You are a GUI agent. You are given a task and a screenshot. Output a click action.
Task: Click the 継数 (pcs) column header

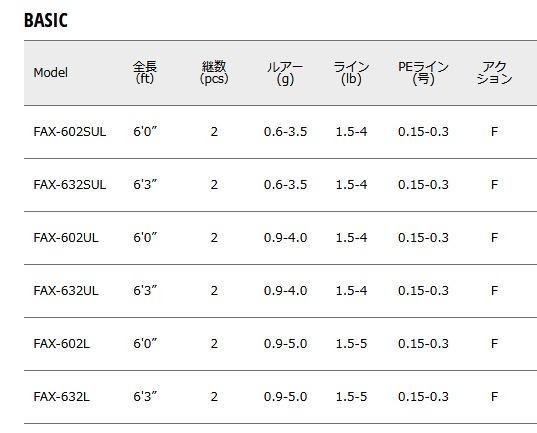click(214, 73)
